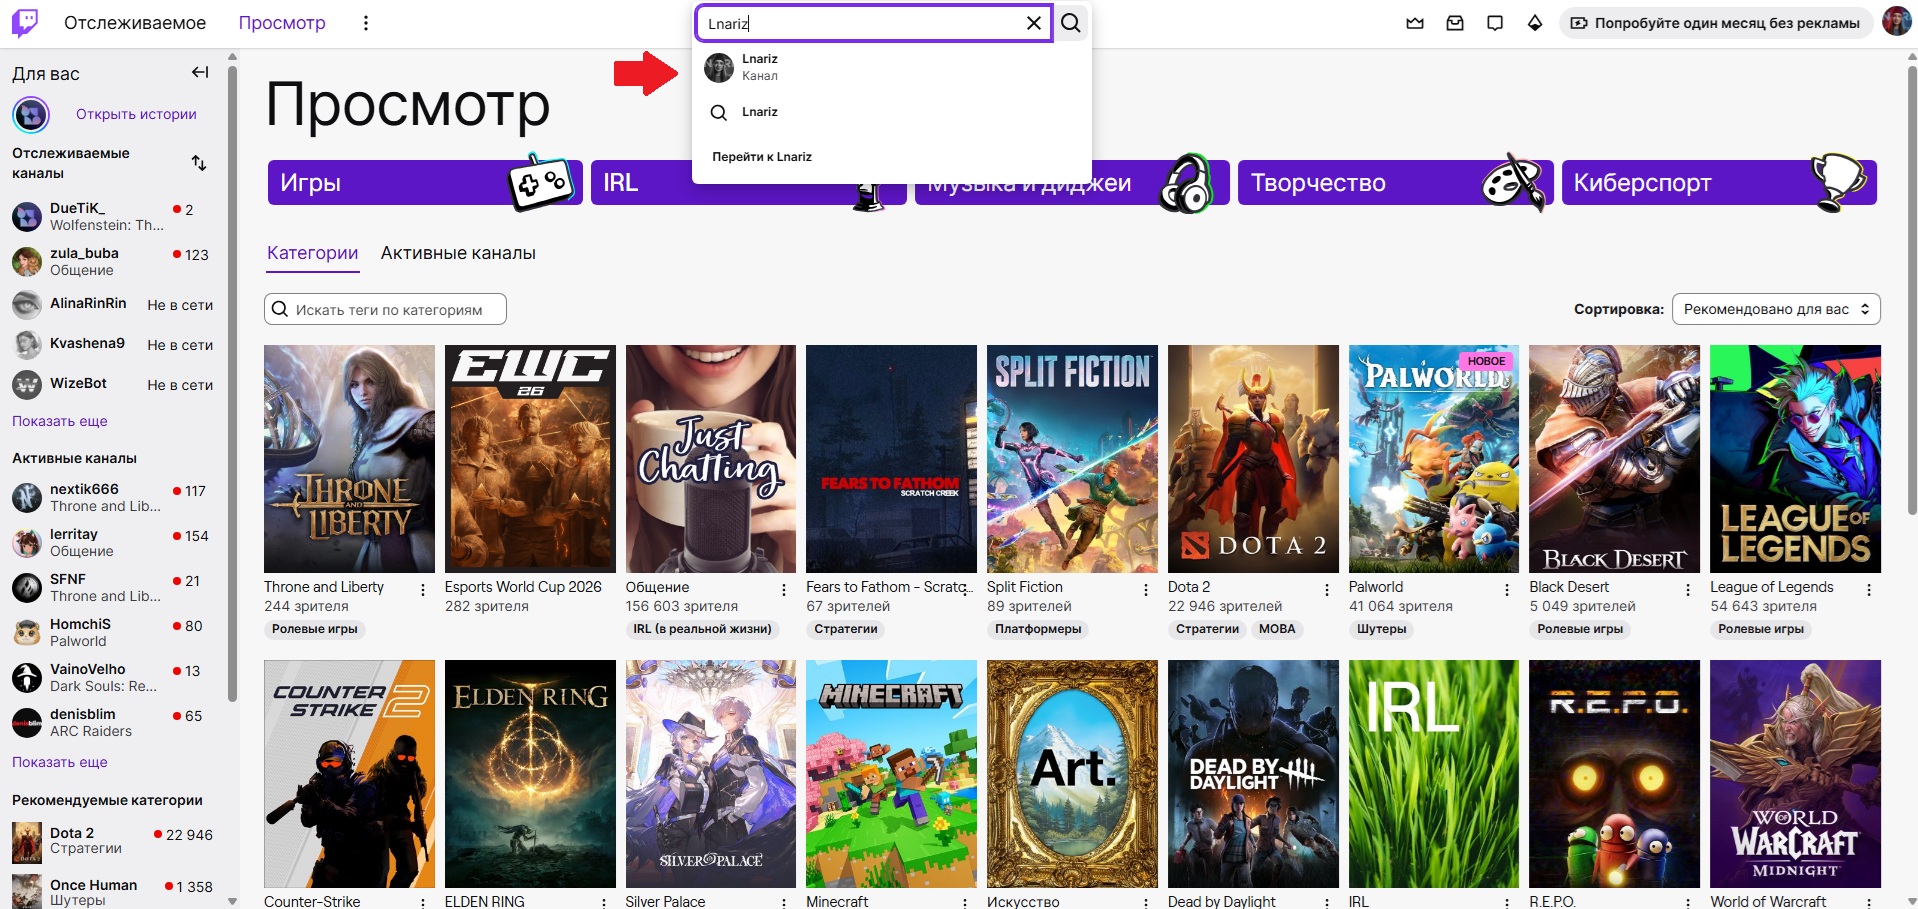Open the Minecraft cover art
1918x909 pixels.
click(892, 774)
